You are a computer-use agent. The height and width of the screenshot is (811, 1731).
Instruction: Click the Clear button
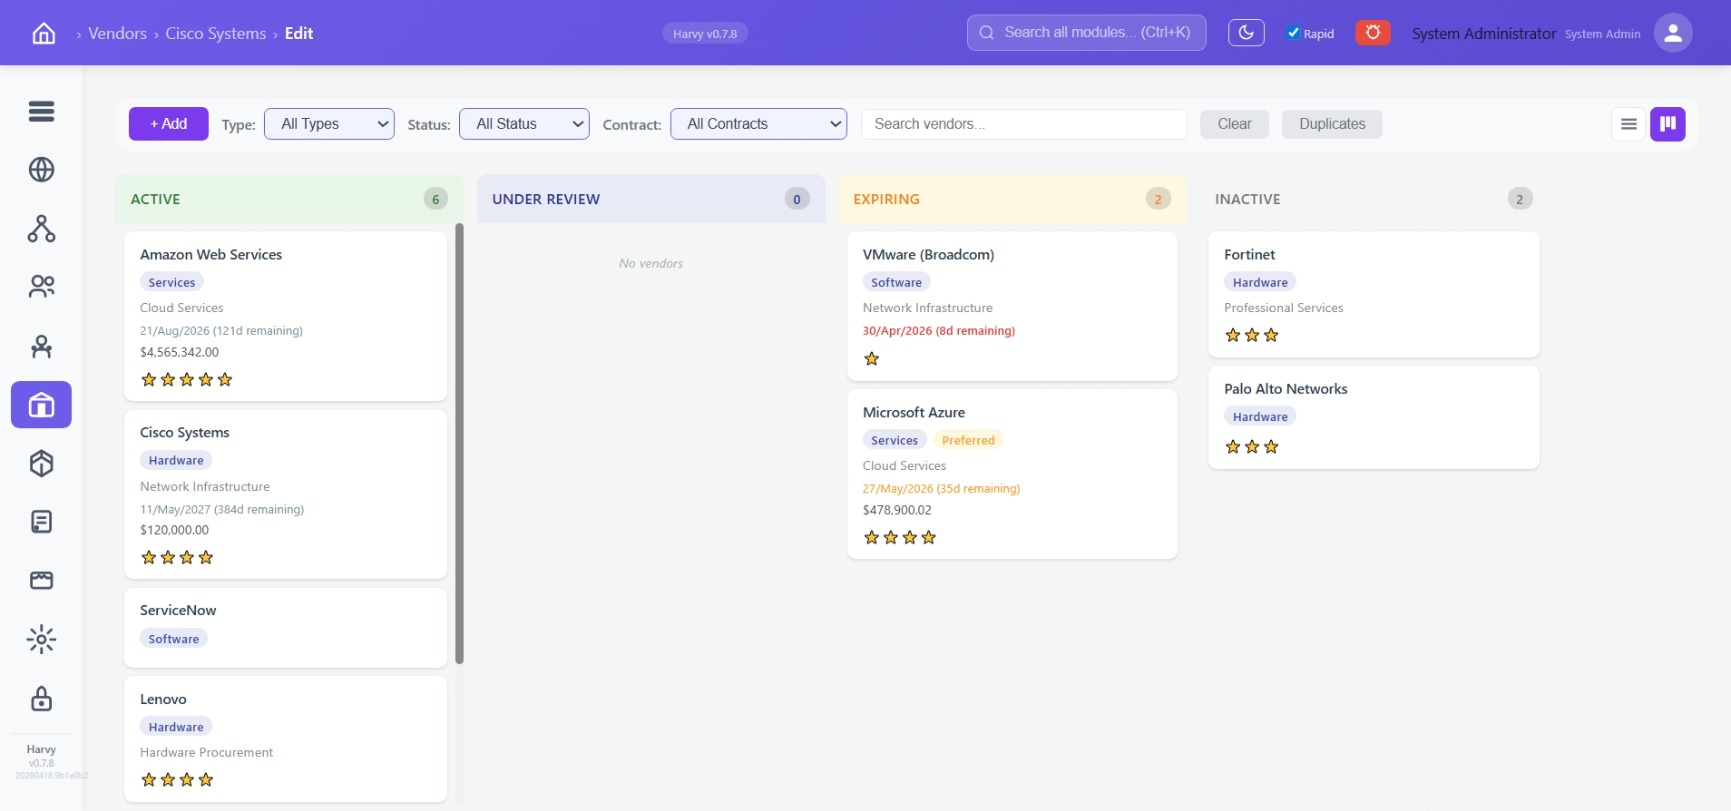coord(1234,124)
